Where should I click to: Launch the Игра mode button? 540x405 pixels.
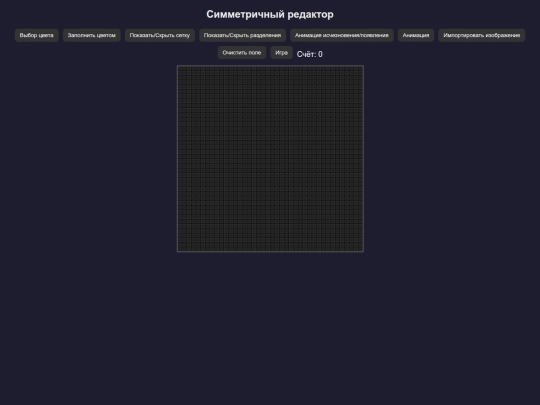tap(281, 53)
